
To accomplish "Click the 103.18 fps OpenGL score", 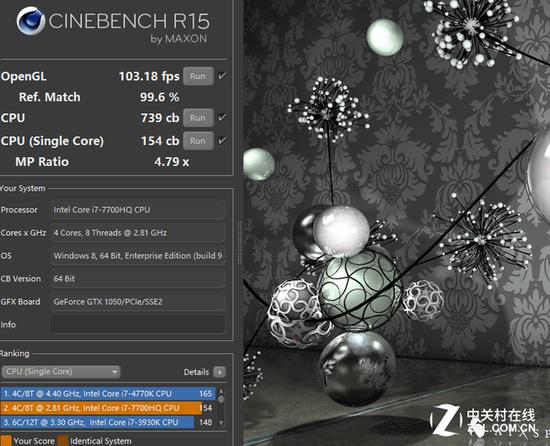I will click(x=149, y=76).
